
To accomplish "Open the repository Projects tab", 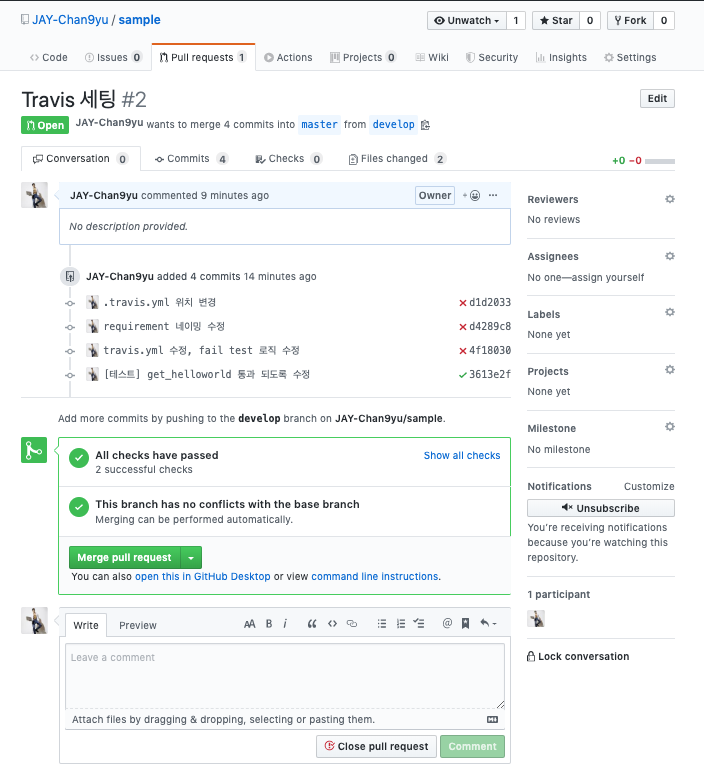I will pos(363,58).
